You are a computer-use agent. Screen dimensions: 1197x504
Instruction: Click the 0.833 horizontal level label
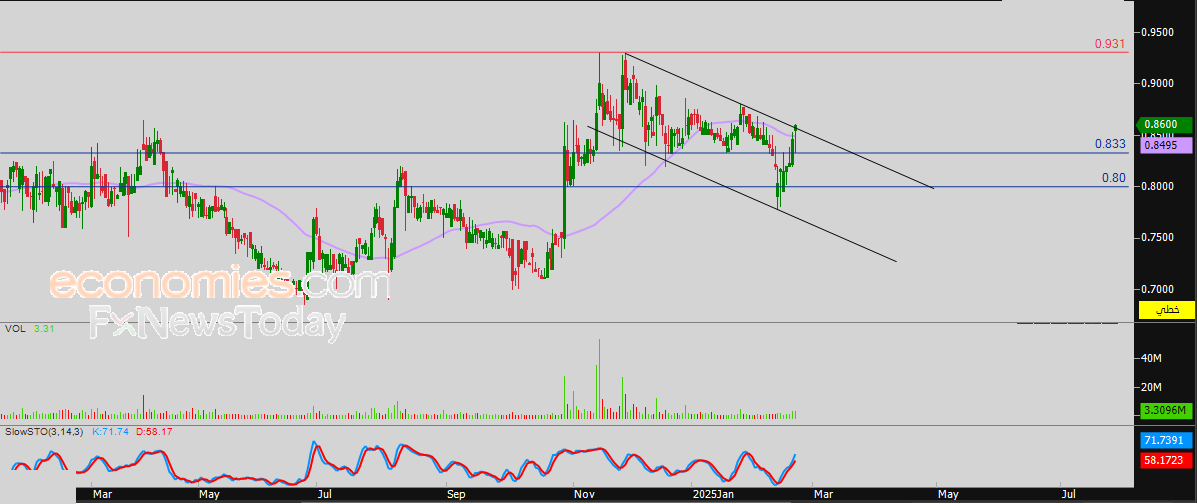pos(1110,145)
